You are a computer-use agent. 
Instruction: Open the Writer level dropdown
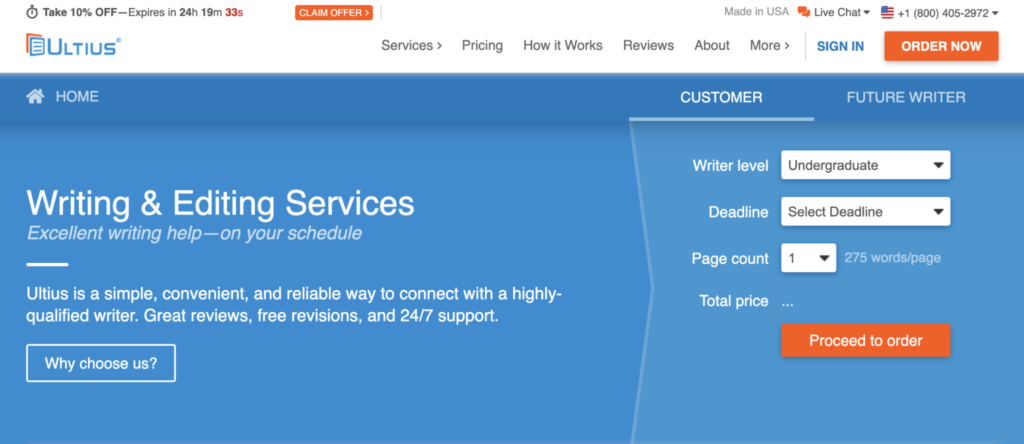click(x=865, y=165)
